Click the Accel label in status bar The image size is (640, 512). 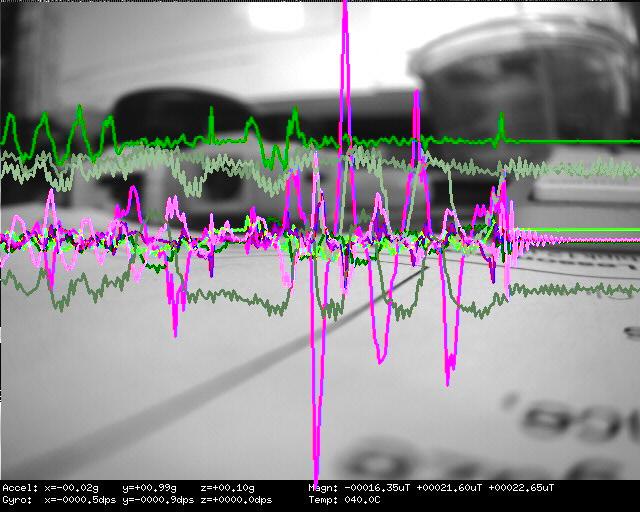pos(18,487)
